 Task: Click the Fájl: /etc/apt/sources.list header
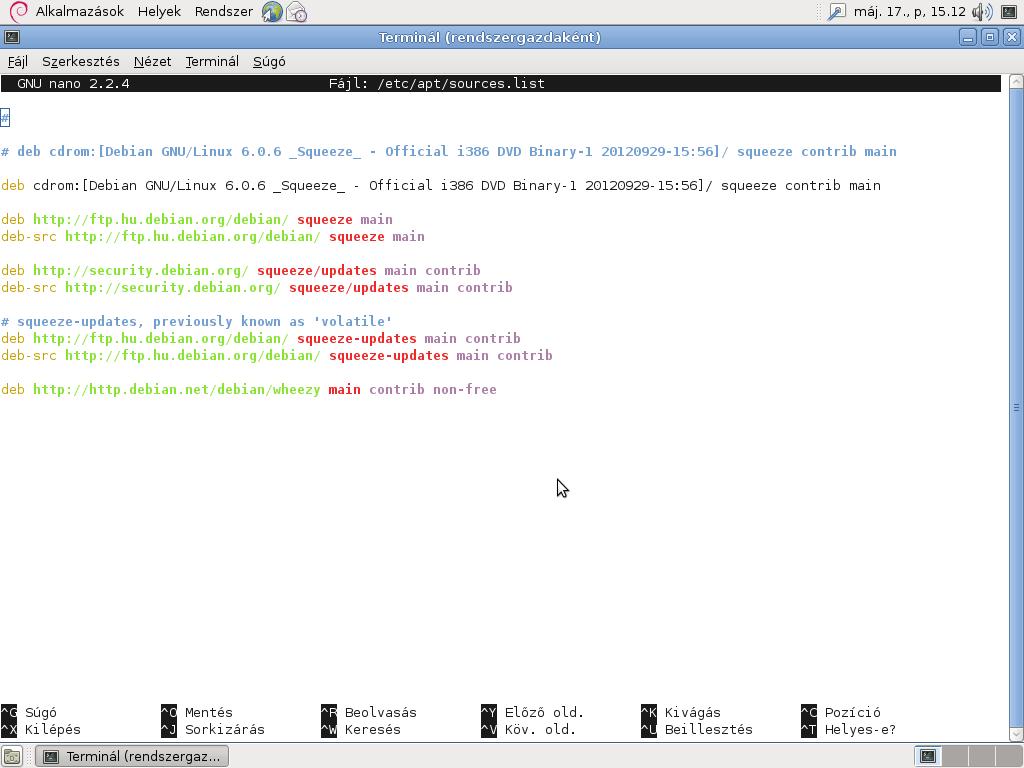click(x=436, y=84)
